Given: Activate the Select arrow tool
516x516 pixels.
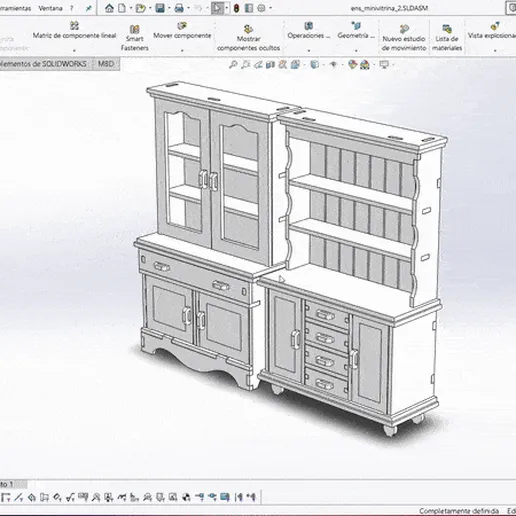Looking at the screenshot, I should (217, 8).
